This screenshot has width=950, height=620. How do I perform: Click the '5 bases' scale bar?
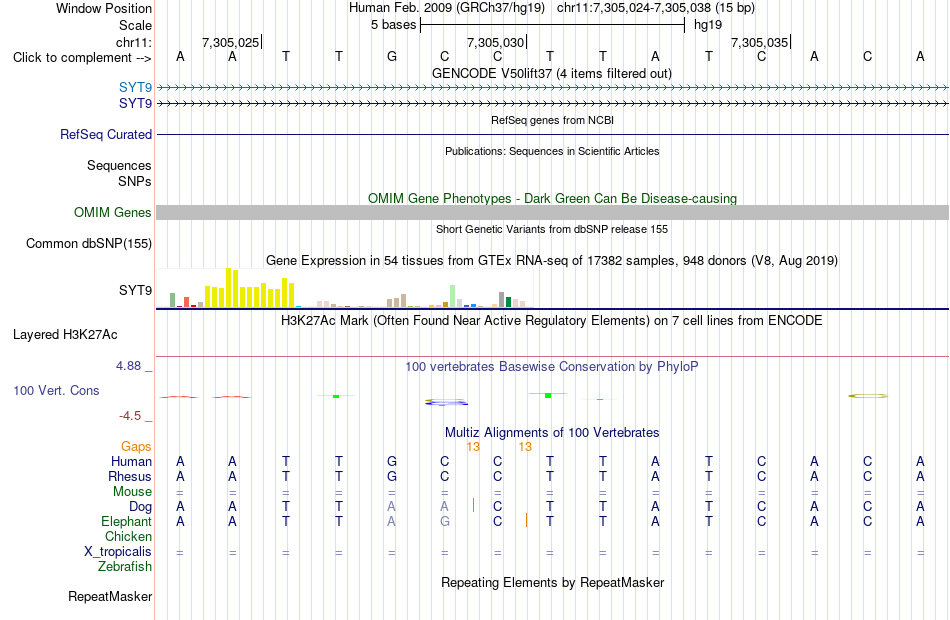click(x=552, y=25)
